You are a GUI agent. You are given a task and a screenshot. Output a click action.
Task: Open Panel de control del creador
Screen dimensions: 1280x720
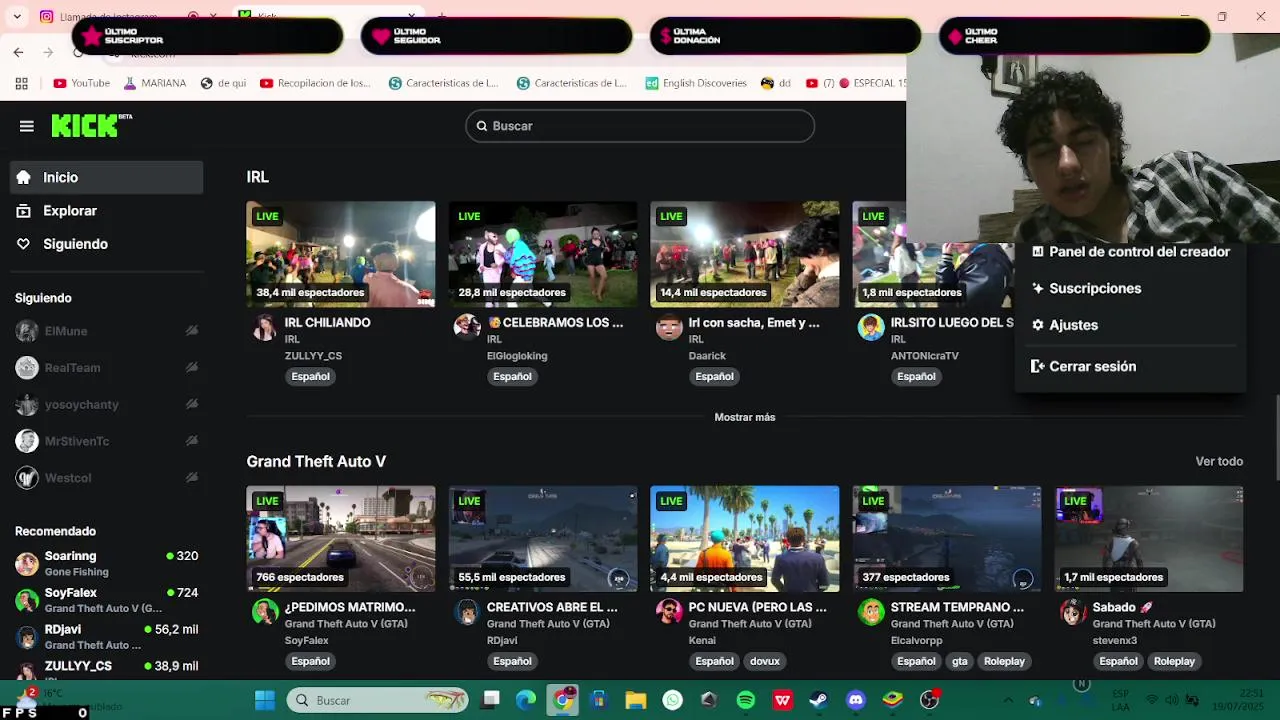(1131, 252)
